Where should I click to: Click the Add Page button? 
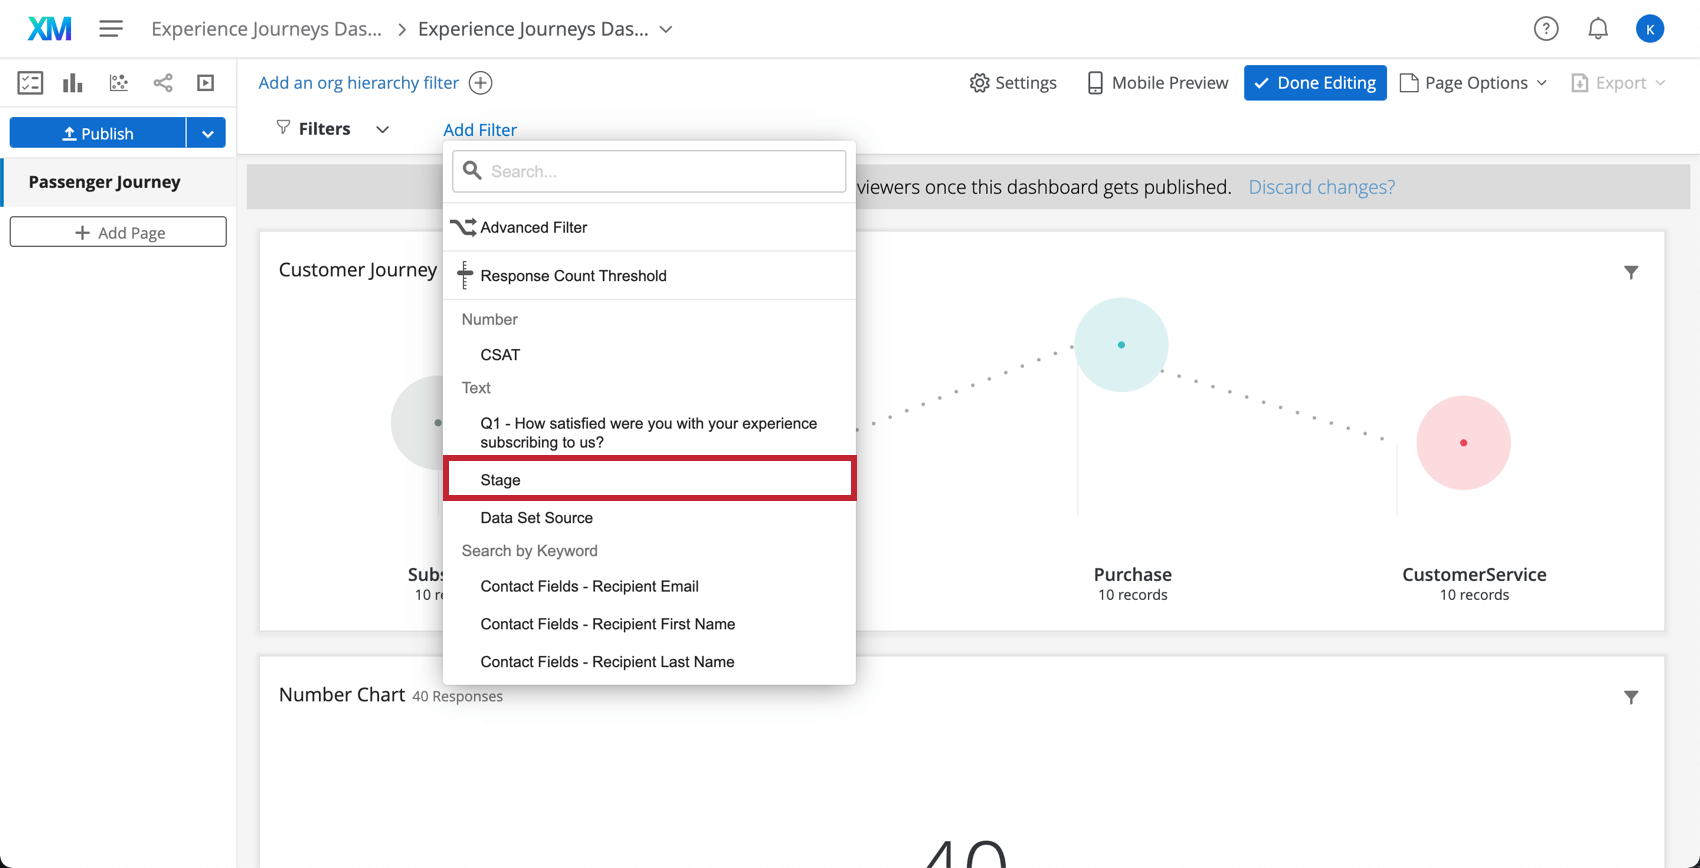click(x=118, y=232)
